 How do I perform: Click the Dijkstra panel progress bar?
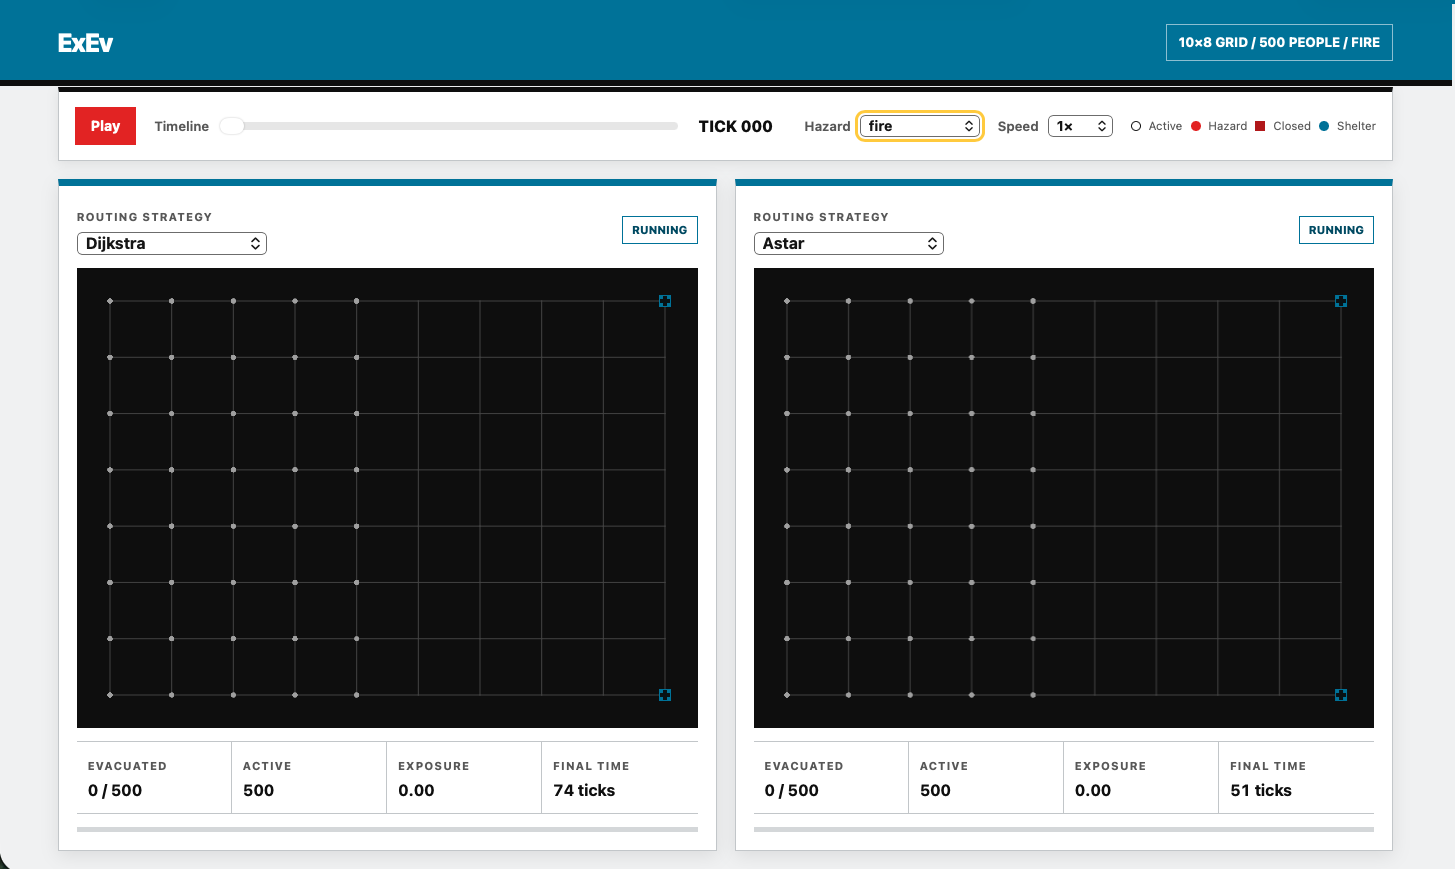click(x=387, y=829)
